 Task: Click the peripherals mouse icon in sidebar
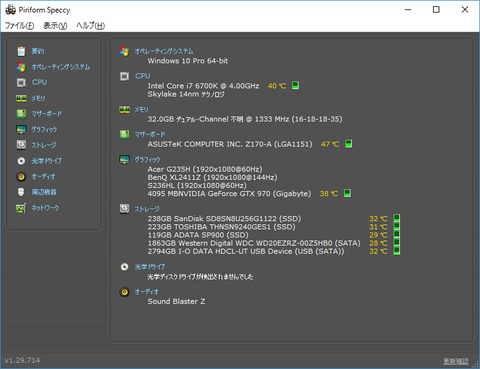point(21,192)
